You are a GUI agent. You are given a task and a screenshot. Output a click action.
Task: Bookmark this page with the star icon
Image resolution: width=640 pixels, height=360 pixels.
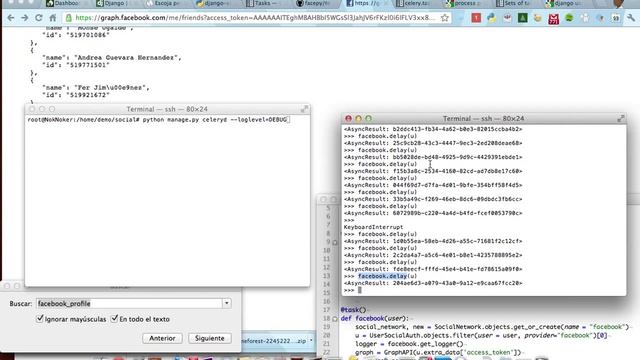445,18
